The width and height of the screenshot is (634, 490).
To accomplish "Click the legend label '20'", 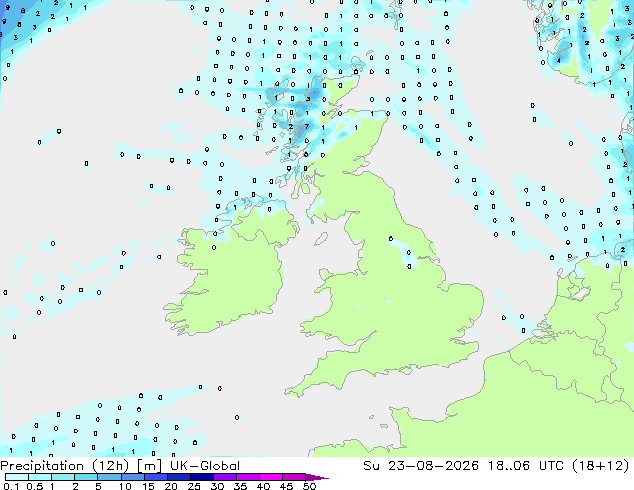I will tap(171, 486).
